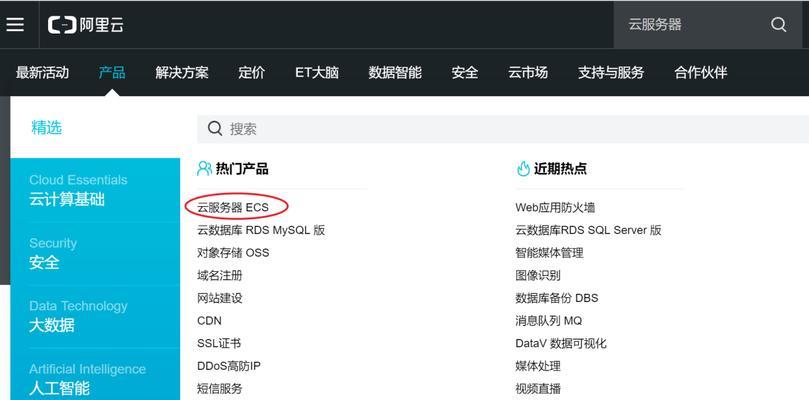This screenshot has width=809, height=400.
Task: Open 数据库备份 DBS link
Action: click(x=557, y=298)
